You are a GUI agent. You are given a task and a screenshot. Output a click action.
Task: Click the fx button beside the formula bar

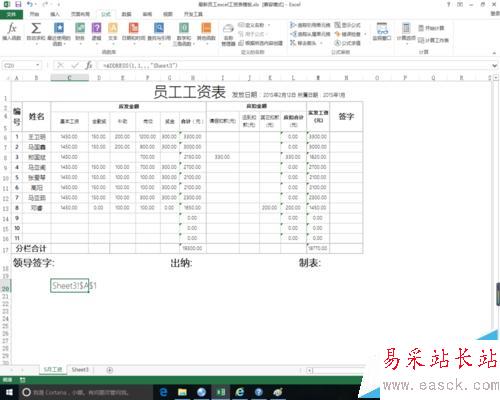(x=89, y=65)
